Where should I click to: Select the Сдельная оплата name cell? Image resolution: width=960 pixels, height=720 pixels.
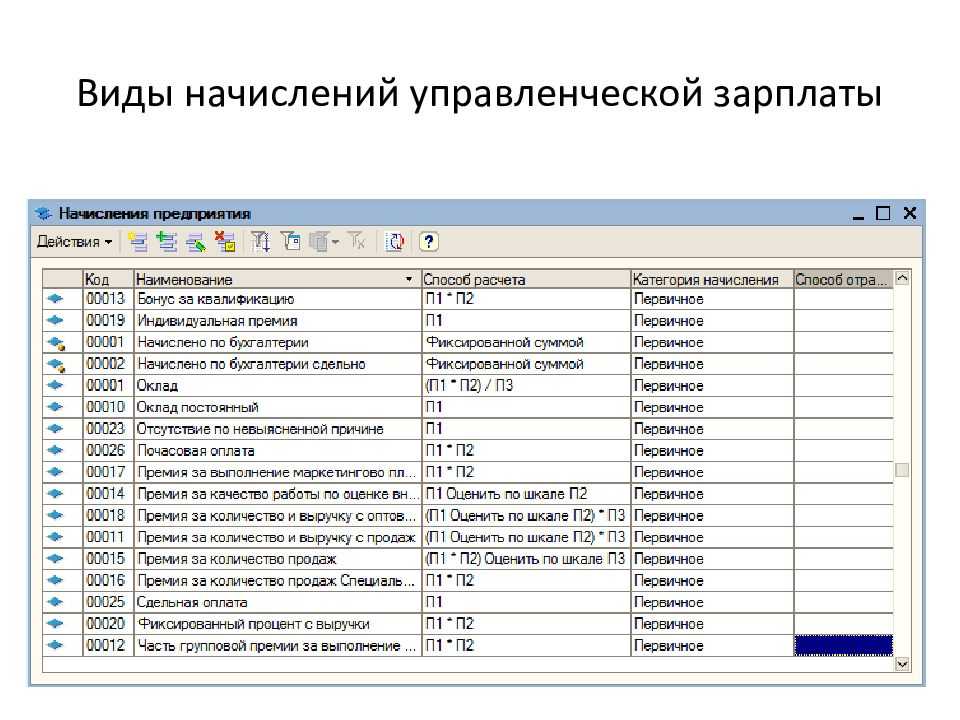point(277,602)
